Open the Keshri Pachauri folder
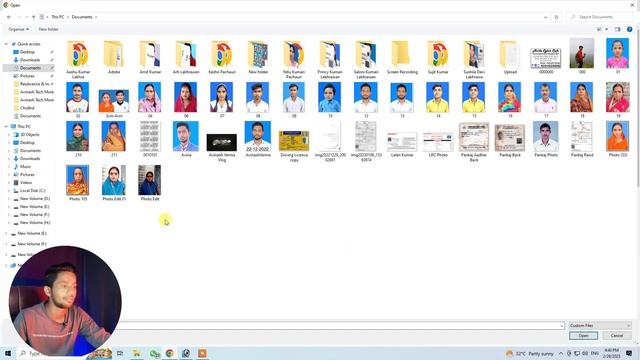The image size is (640, 360). click(222, 57)
